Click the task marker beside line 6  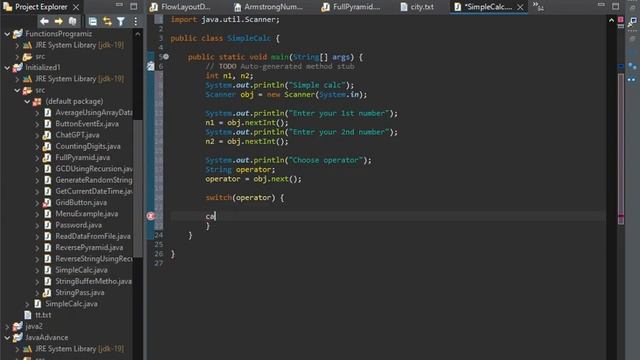[x=151, y=66]
